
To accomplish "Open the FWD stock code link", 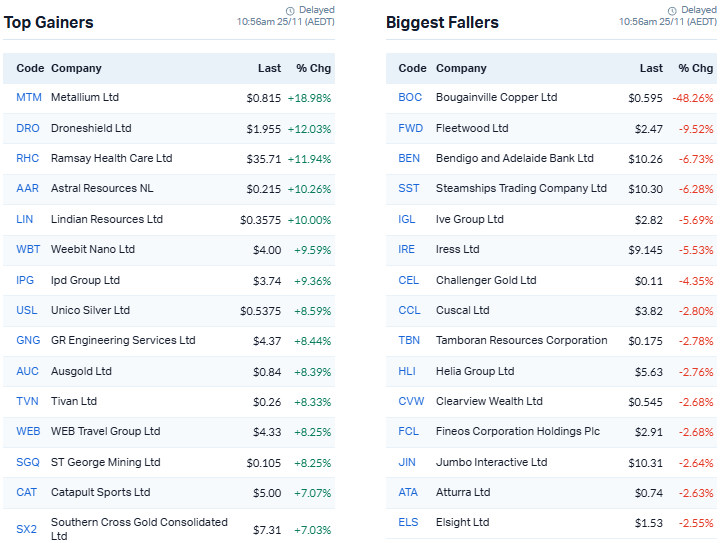I will 411,128.
